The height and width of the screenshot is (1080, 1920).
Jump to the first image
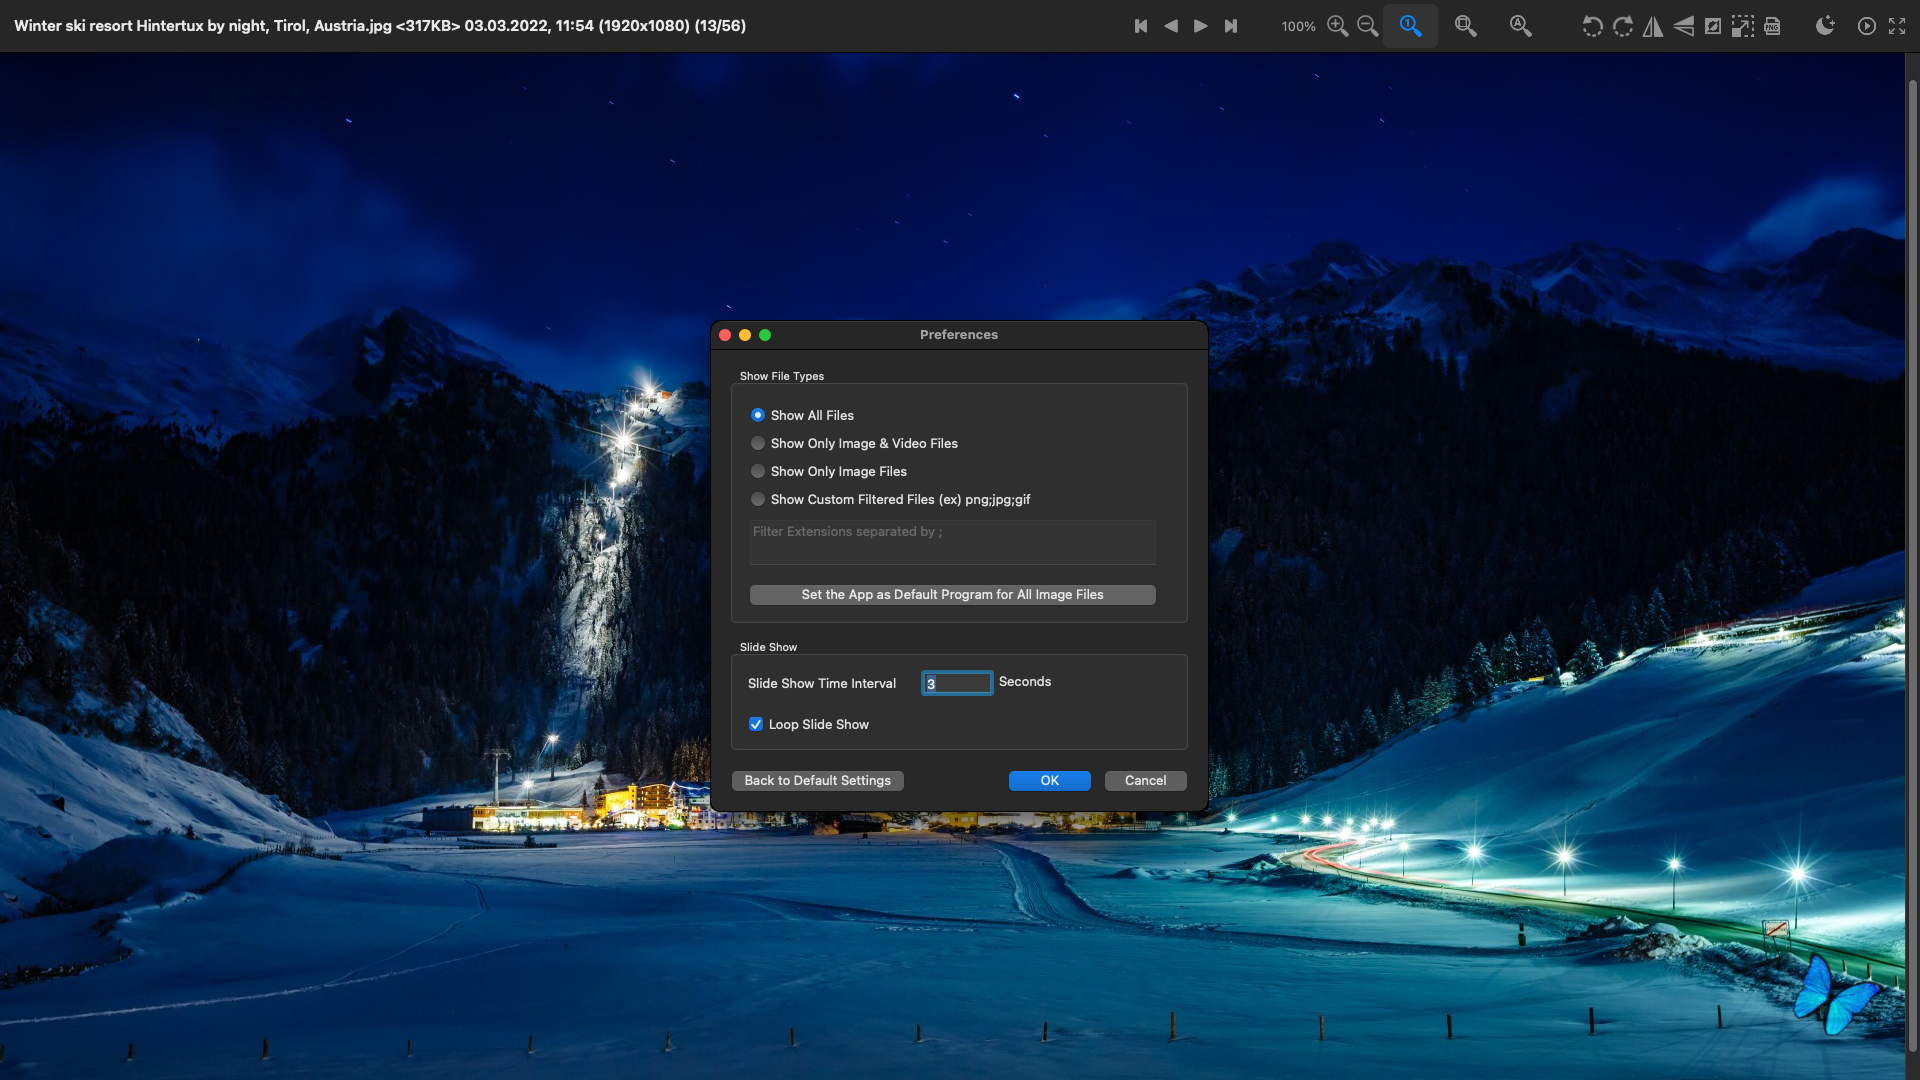point(1141,26)
